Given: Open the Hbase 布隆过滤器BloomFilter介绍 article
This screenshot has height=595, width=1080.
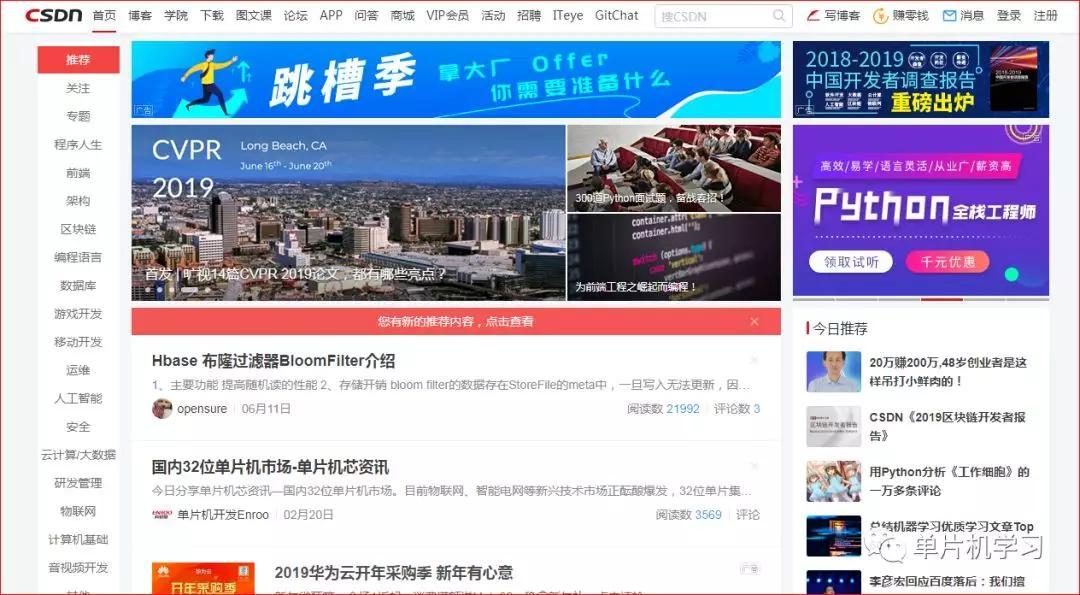Looking at the screenshot, I should pos(273,361).
